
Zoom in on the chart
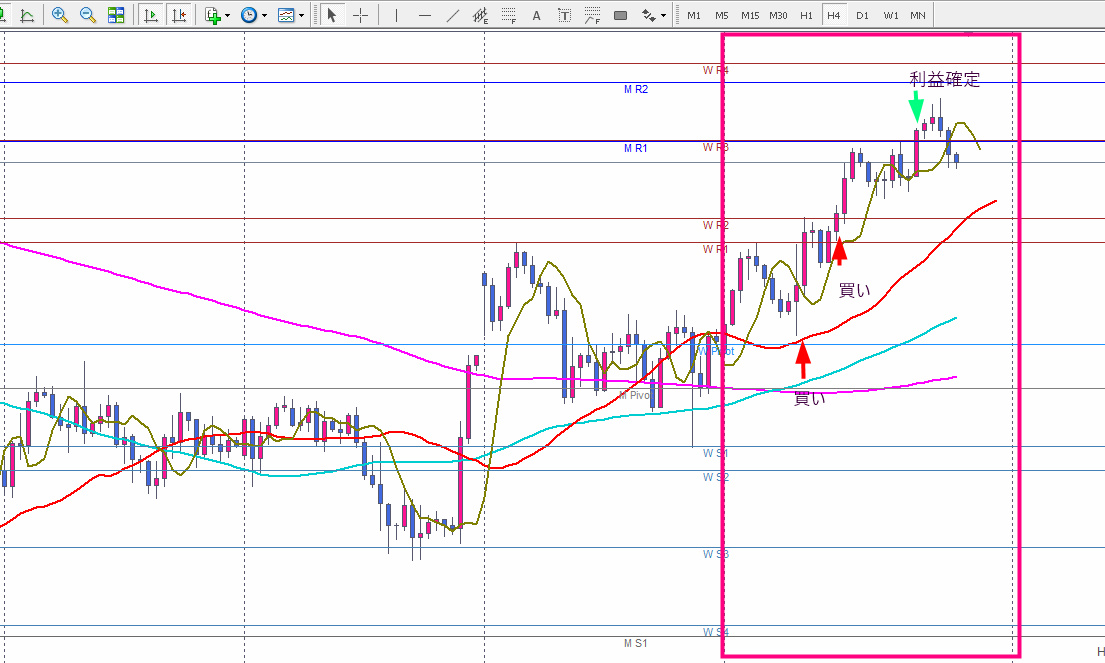coord(60,15)
